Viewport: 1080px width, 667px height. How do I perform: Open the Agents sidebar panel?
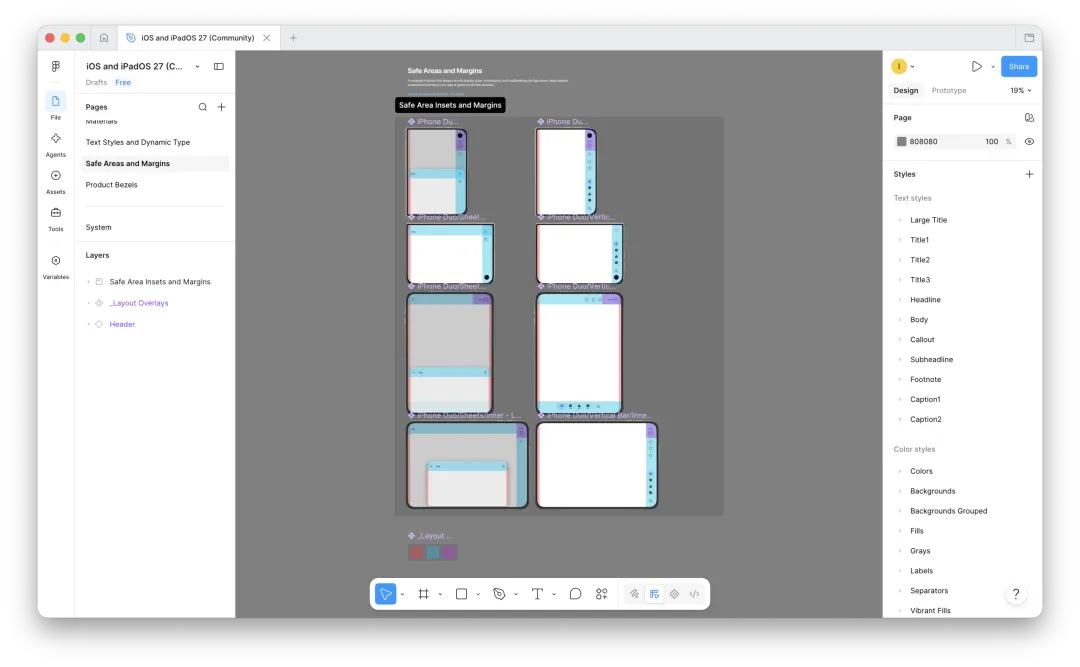(x=56, y=138)
